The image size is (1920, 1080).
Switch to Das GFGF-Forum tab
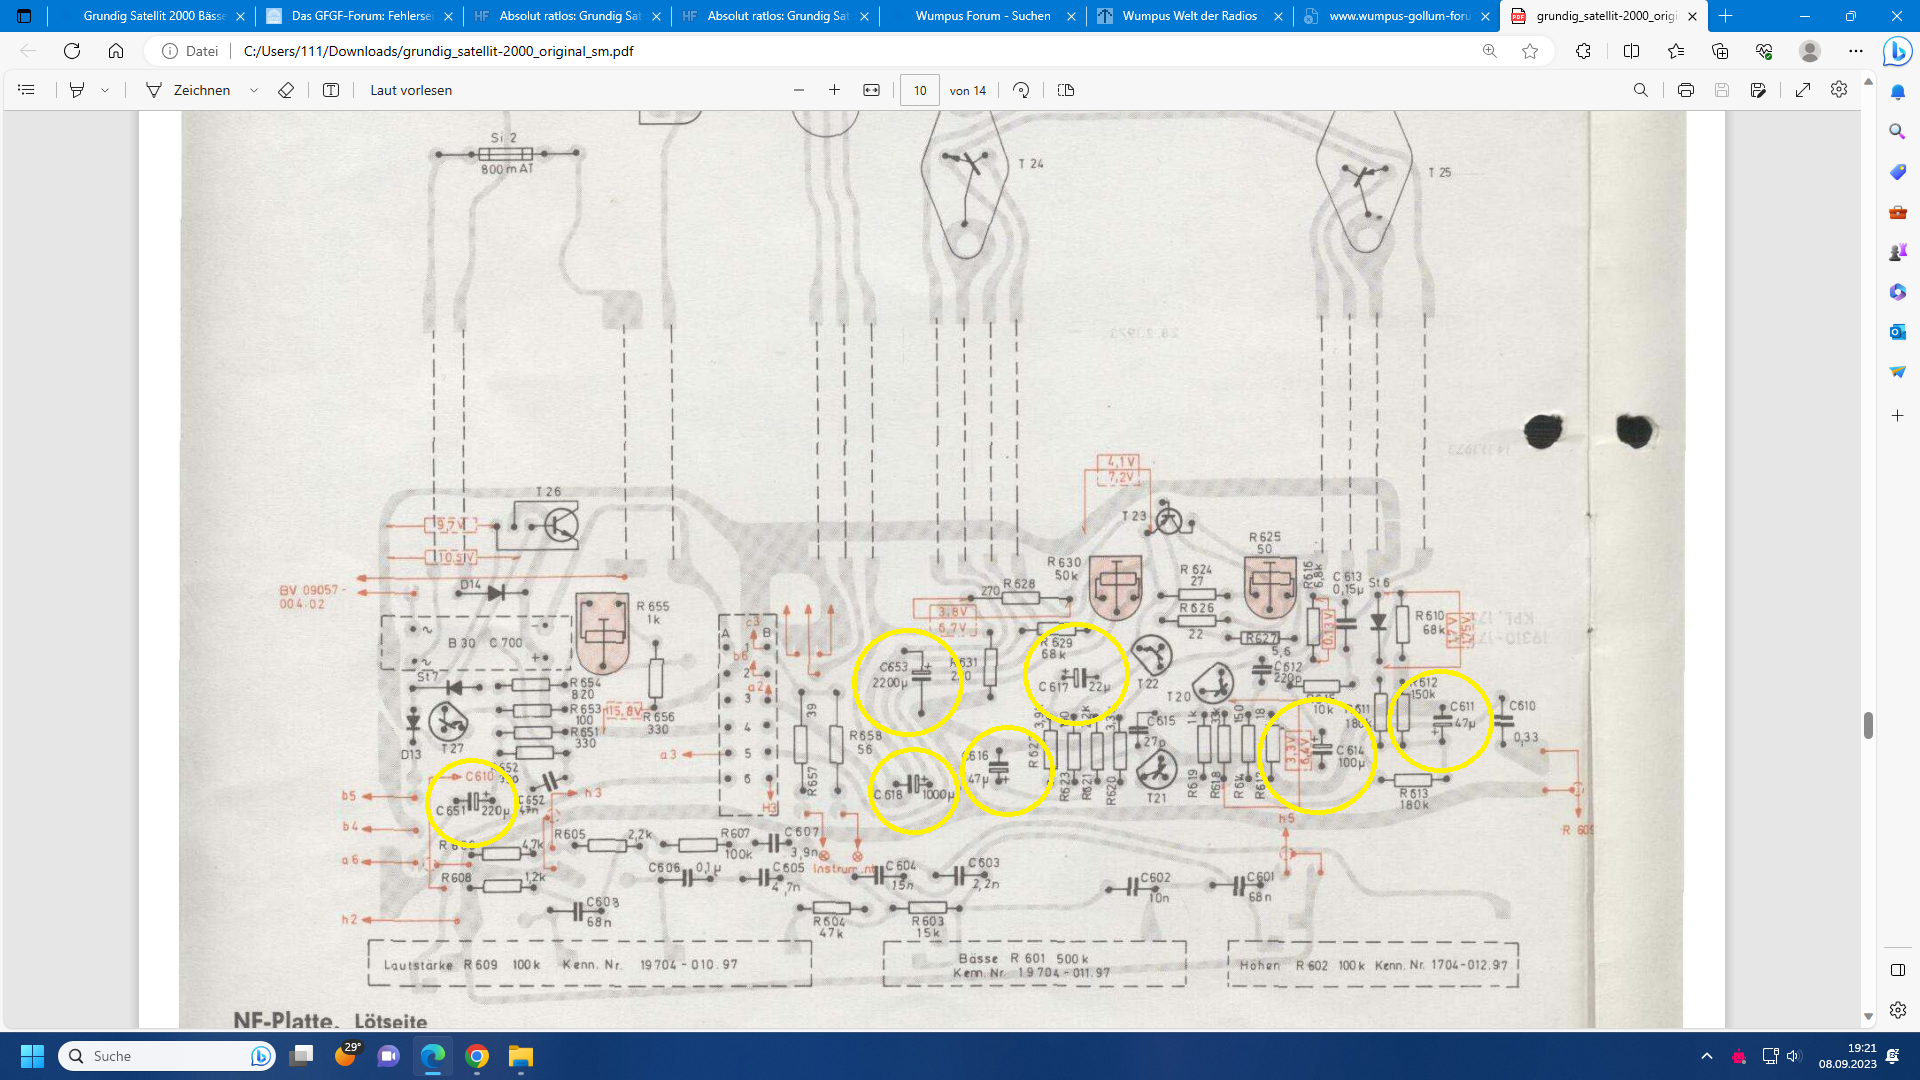pos(361,16)
